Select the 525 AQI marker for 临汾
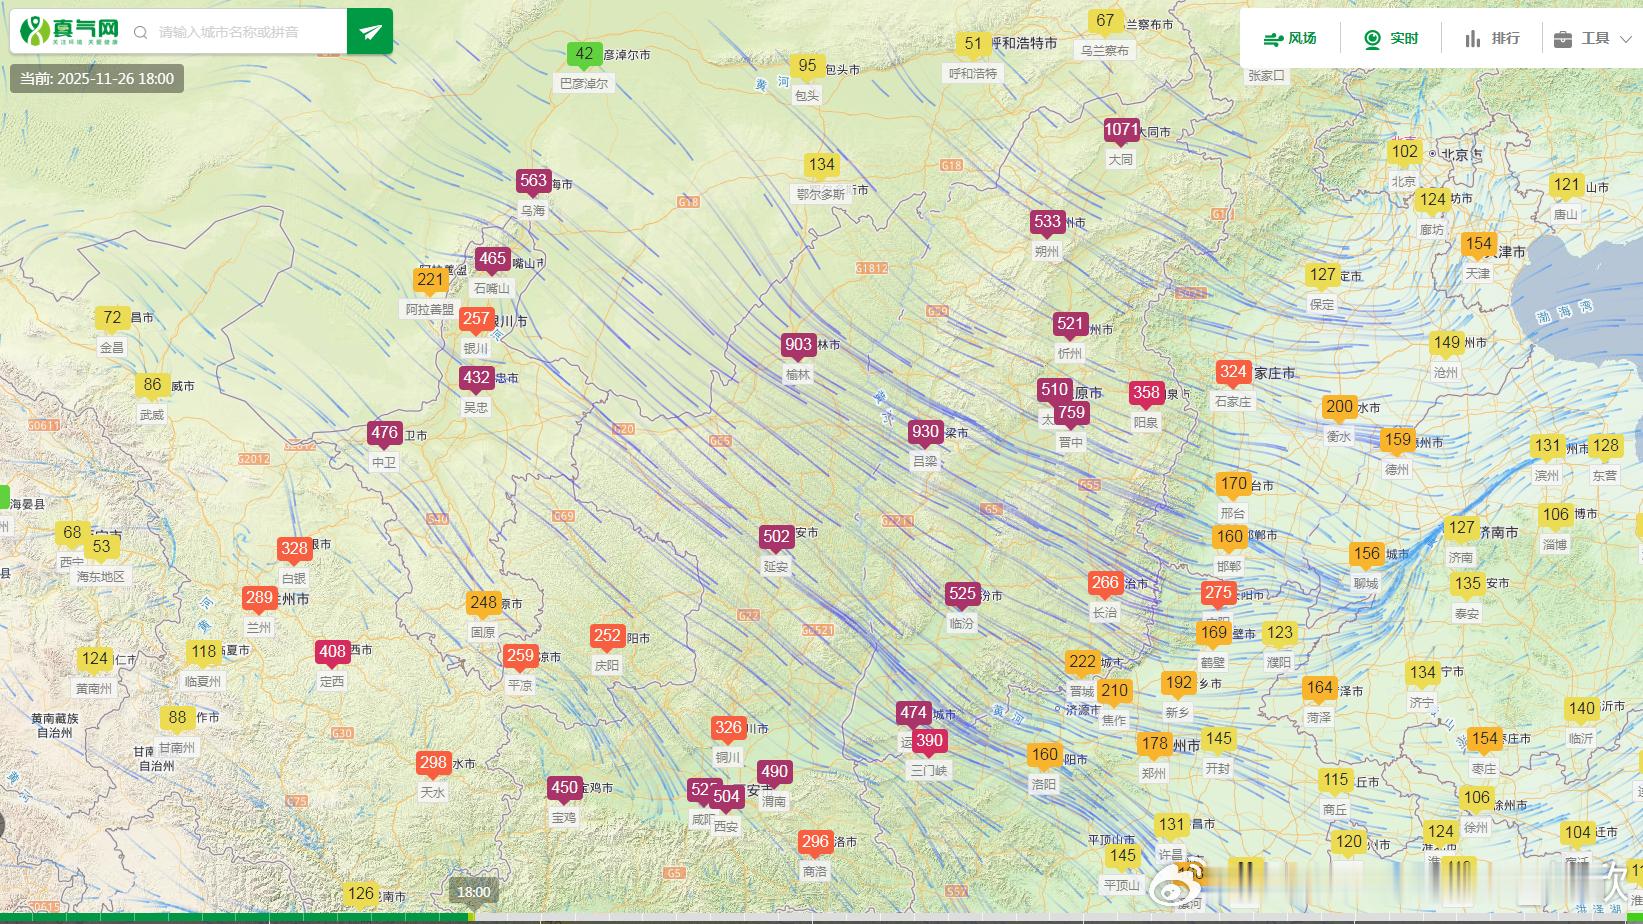Screen dimensions: 1643x924 [962, 595]
